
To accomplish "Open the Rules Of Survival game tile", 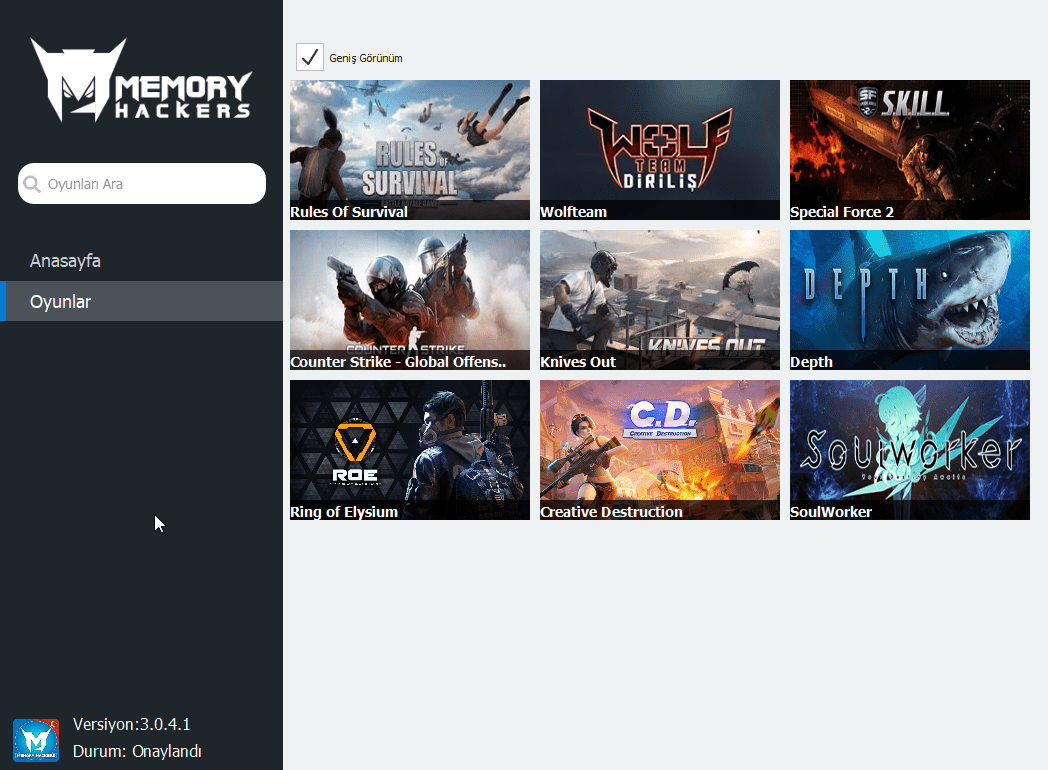I will tap(410, 150).
